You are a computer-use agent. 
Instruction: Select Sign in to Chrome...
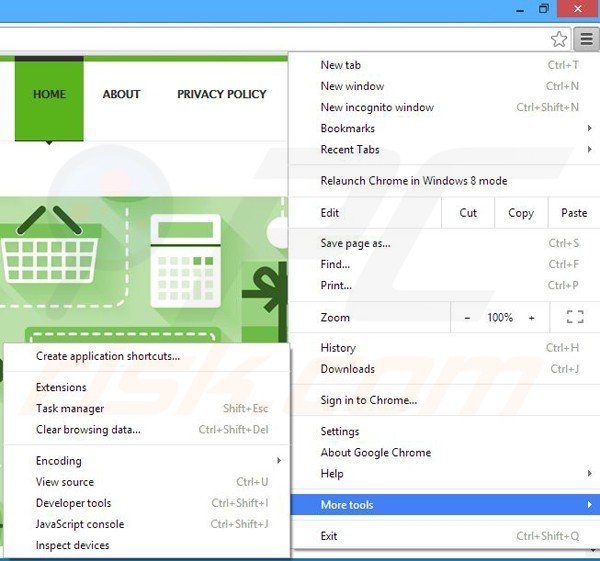point(445,400)
